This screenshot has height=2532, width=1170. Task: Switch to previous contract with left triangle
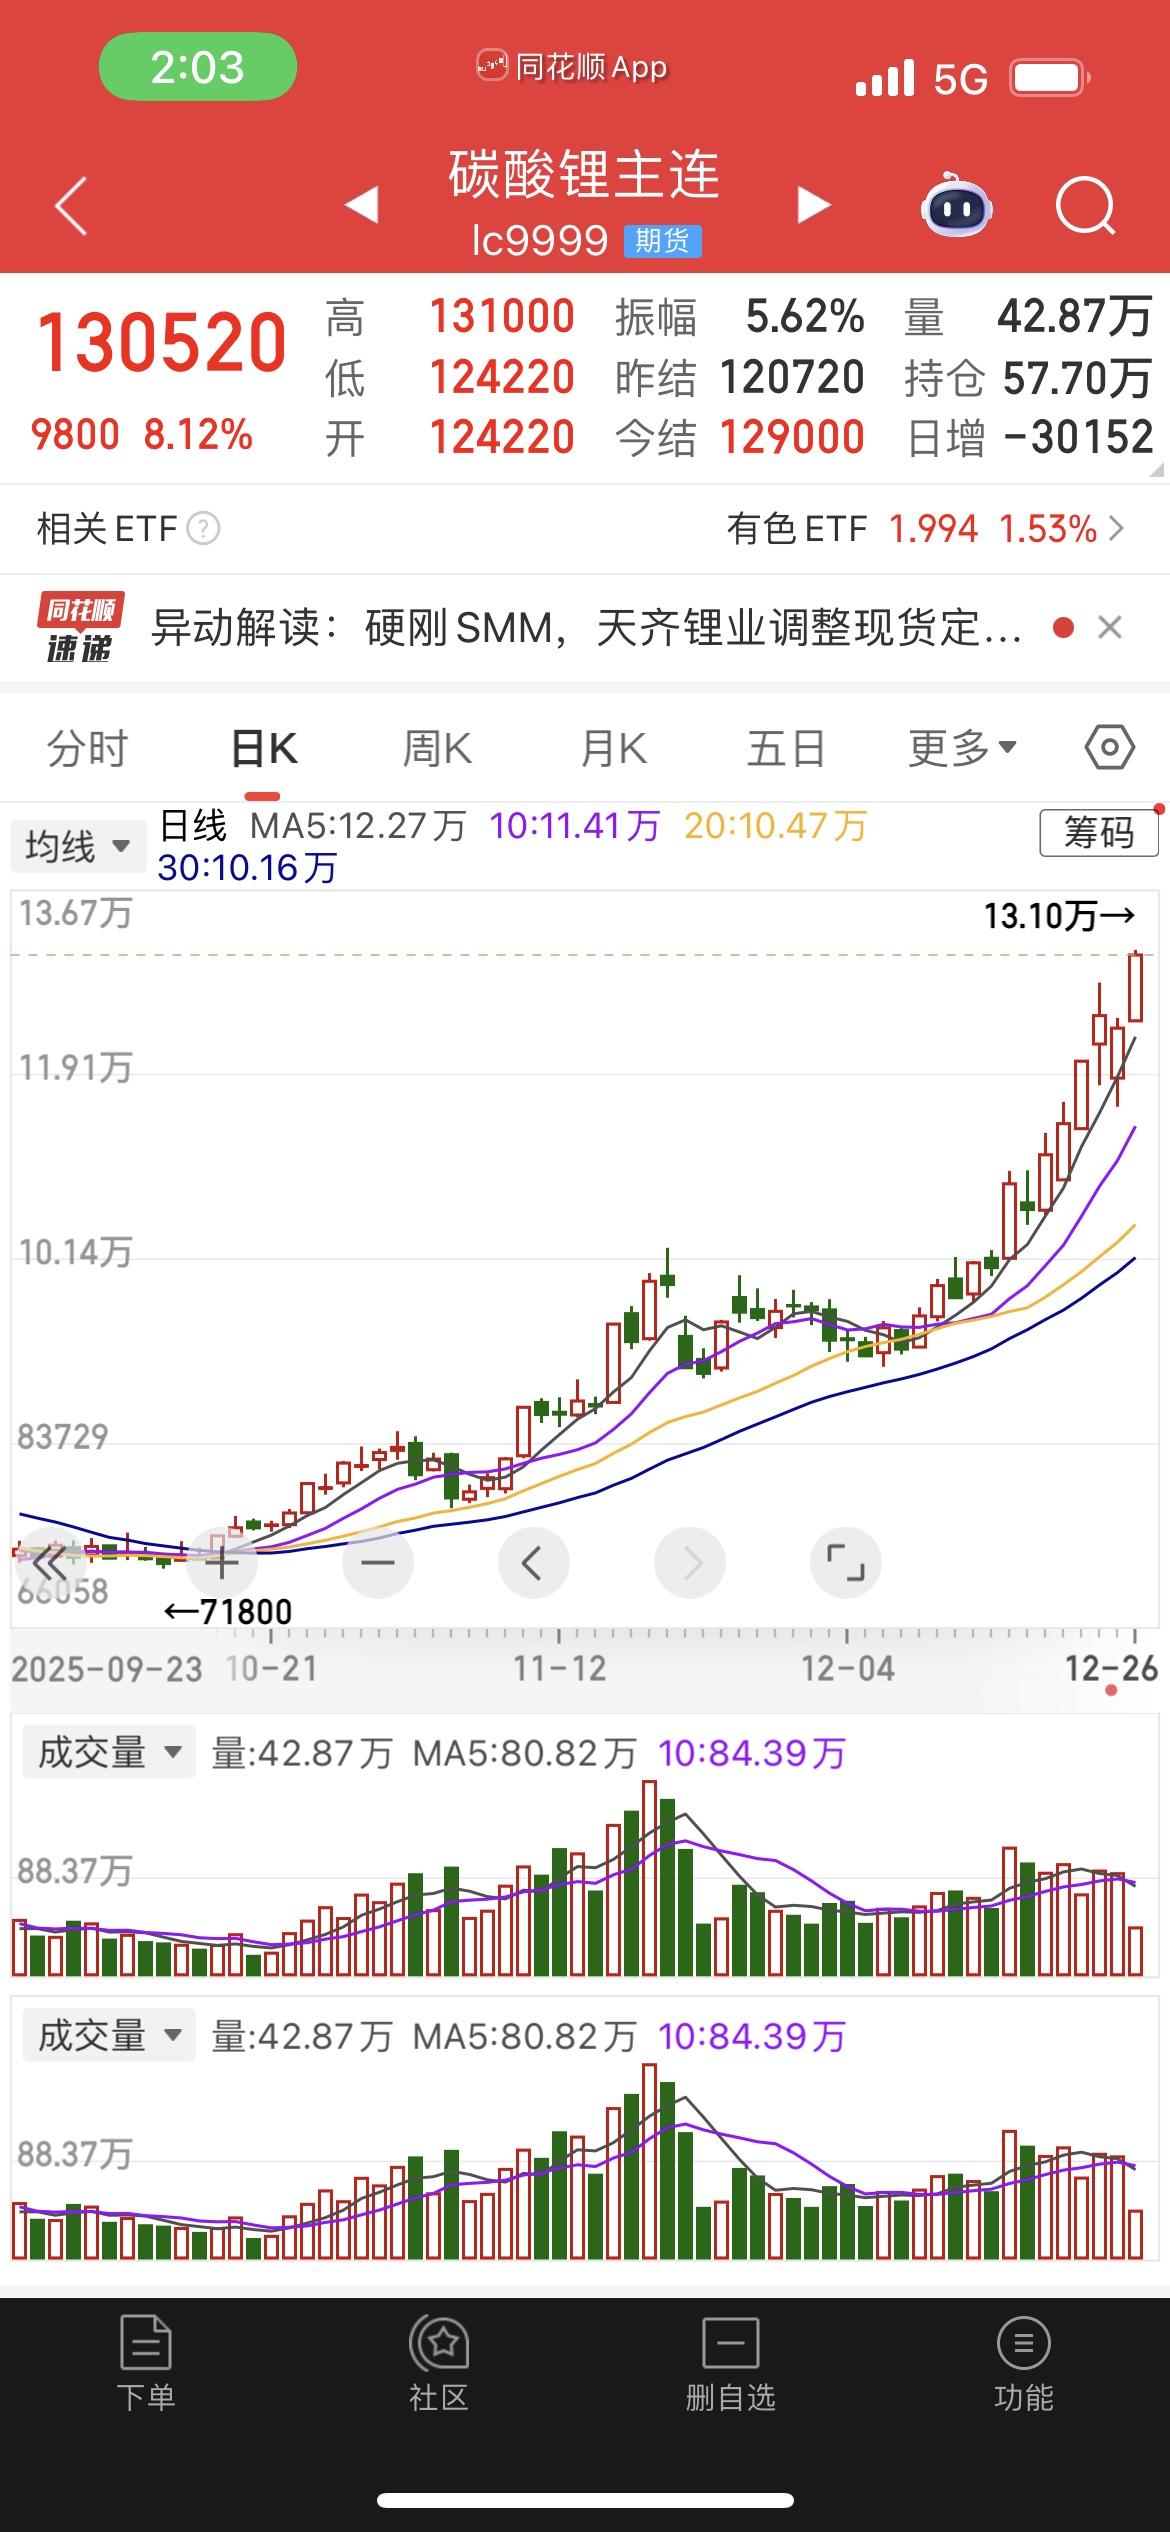click(x=361, y=205)
